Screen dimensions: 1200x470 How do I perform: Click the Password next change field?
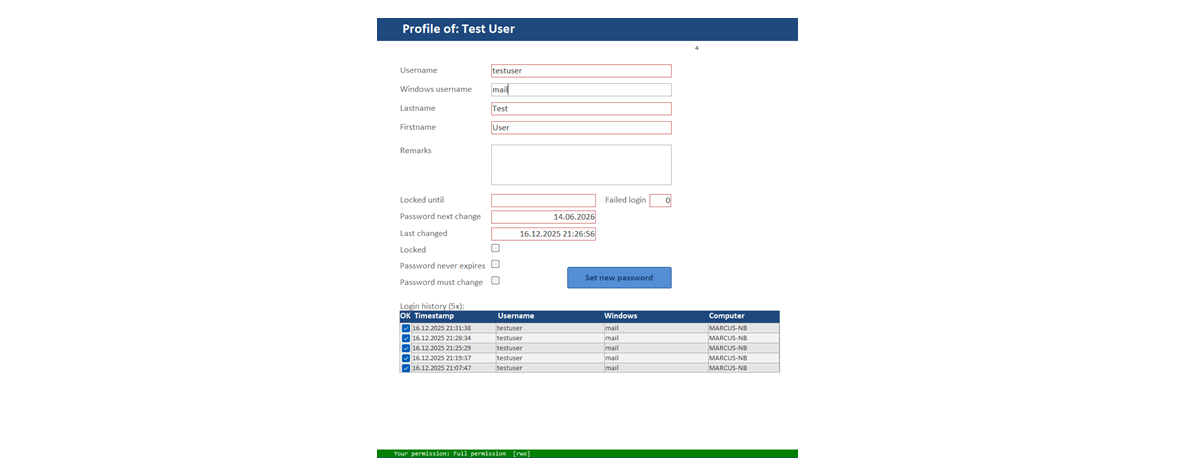click(543, 217)
